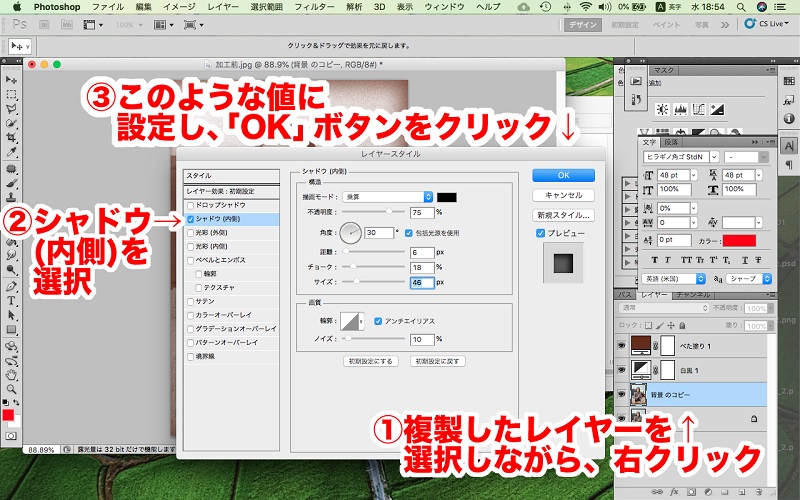This screenshot has height=500, width=800.
Task: Select the Rectangle shape tool
Action: click(x=11, y=330)
